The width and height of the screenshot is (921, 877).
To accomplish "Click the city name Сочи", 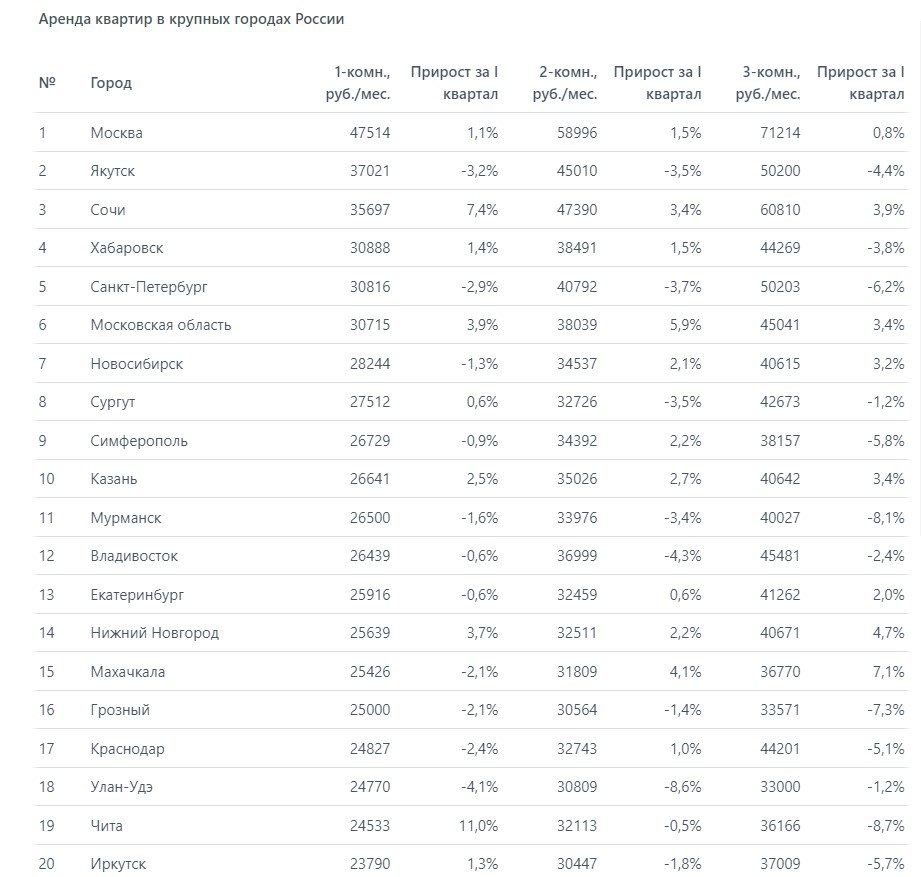I will (108, 210).
